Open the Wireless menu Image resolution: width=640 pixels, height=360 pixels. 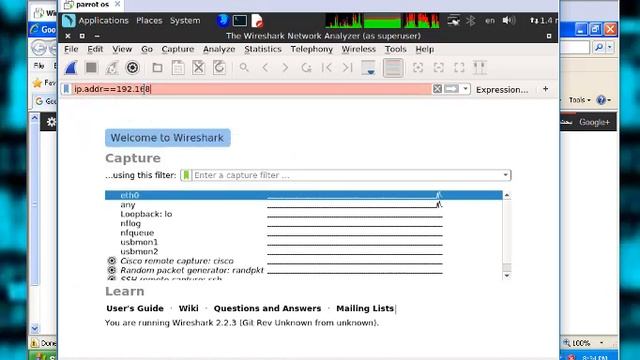358,49
